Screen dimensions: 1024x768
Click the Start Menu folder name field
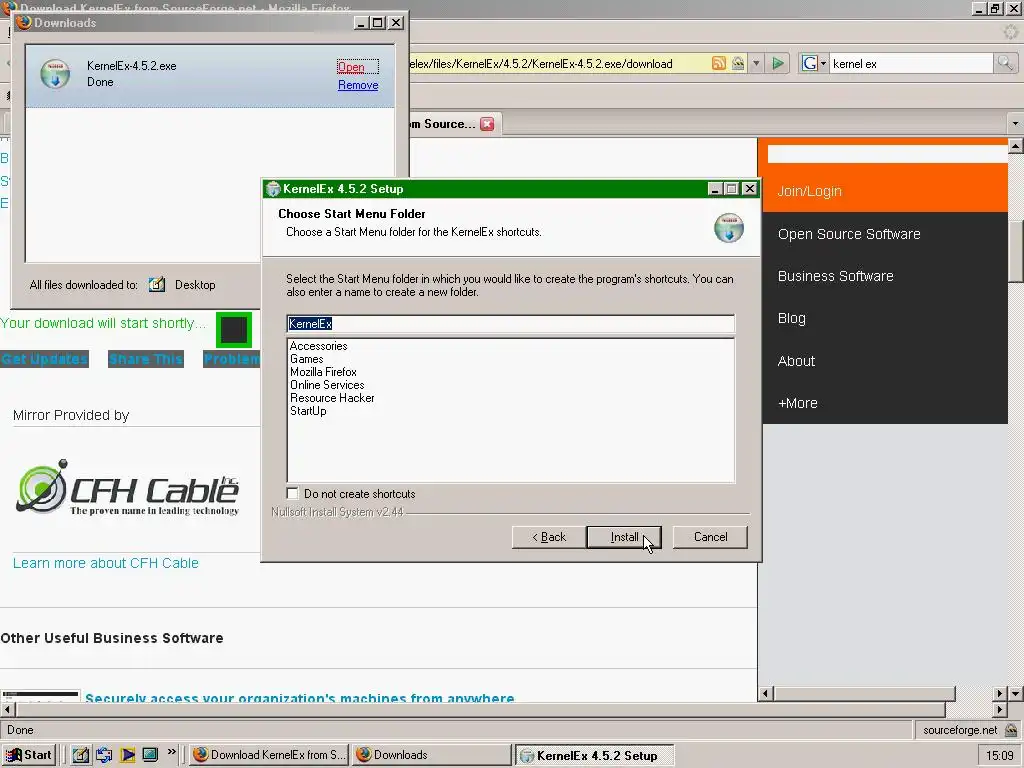pyautogui.click(x=511, y=324)
